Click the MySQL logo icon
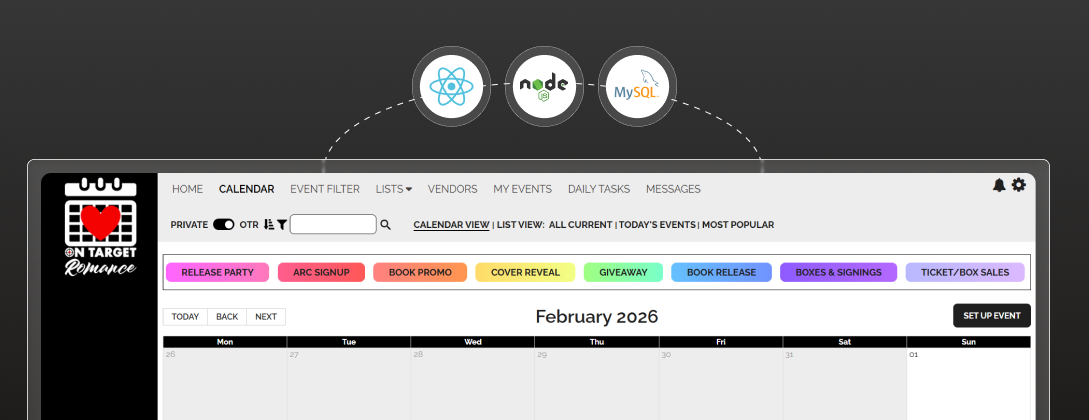The image size is (1089, 420). [637, 87]
